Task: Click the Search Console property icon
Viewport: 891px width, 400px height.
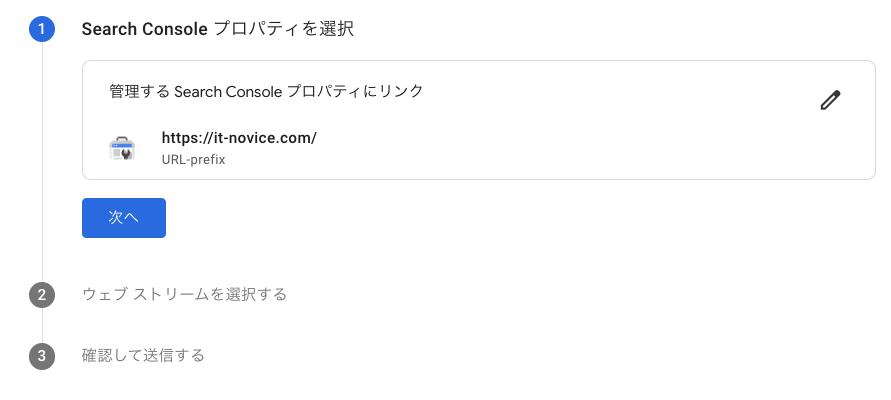Action: click(122, 148)
